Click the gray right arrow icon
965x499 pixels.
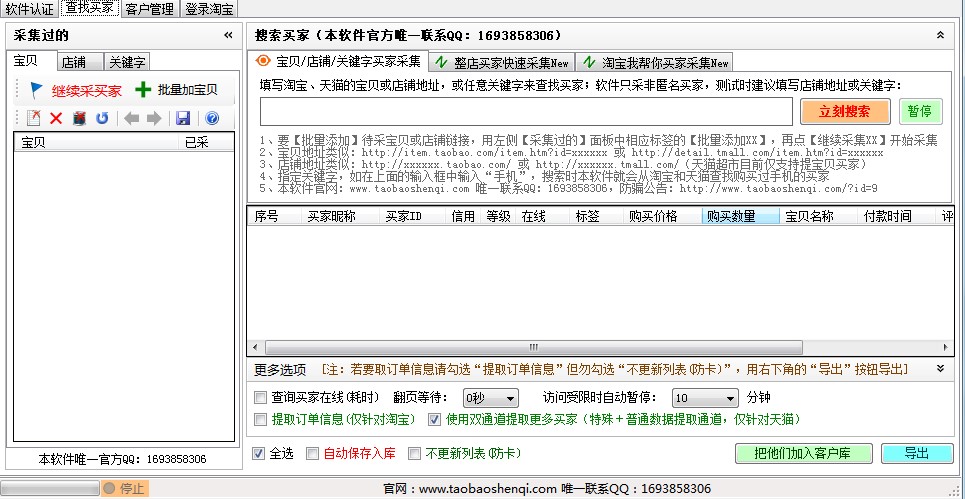click(x=154, y=118)
